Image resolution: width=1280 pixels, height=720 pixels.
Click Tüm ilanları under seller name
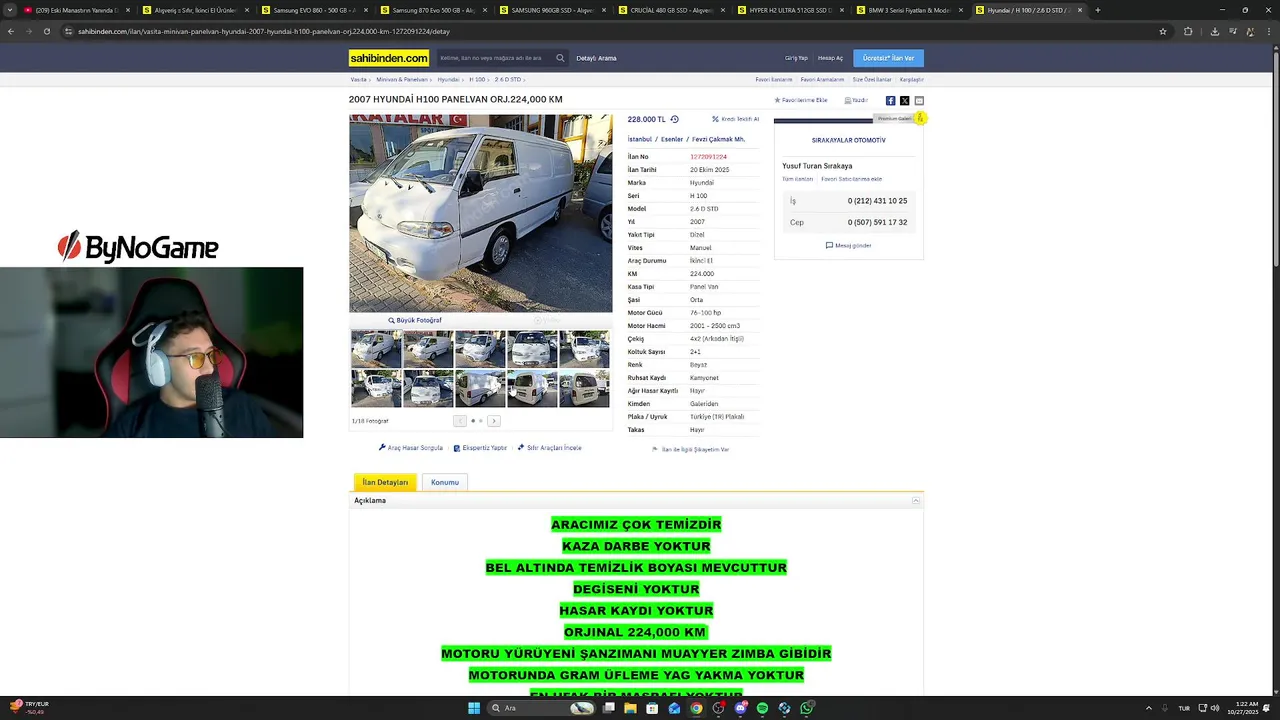pos(797,179)
